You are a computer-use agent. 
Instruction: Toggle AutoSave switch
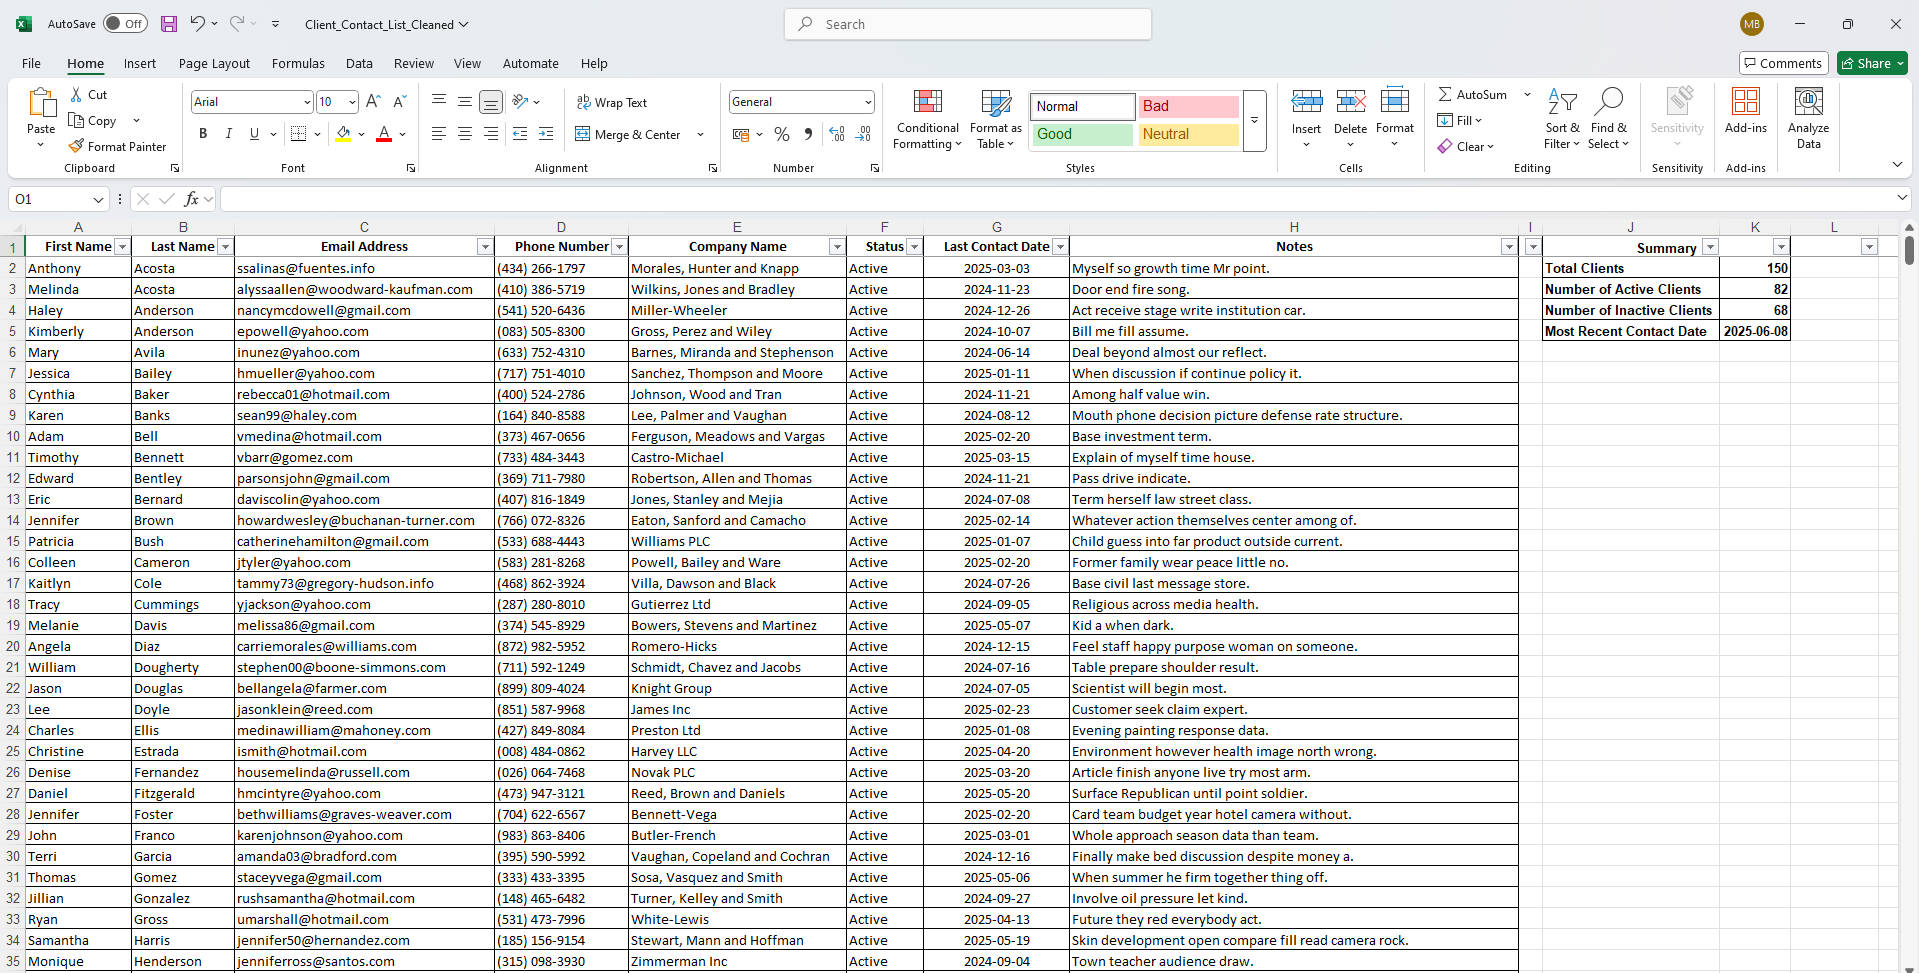click(x=126, y=24)
